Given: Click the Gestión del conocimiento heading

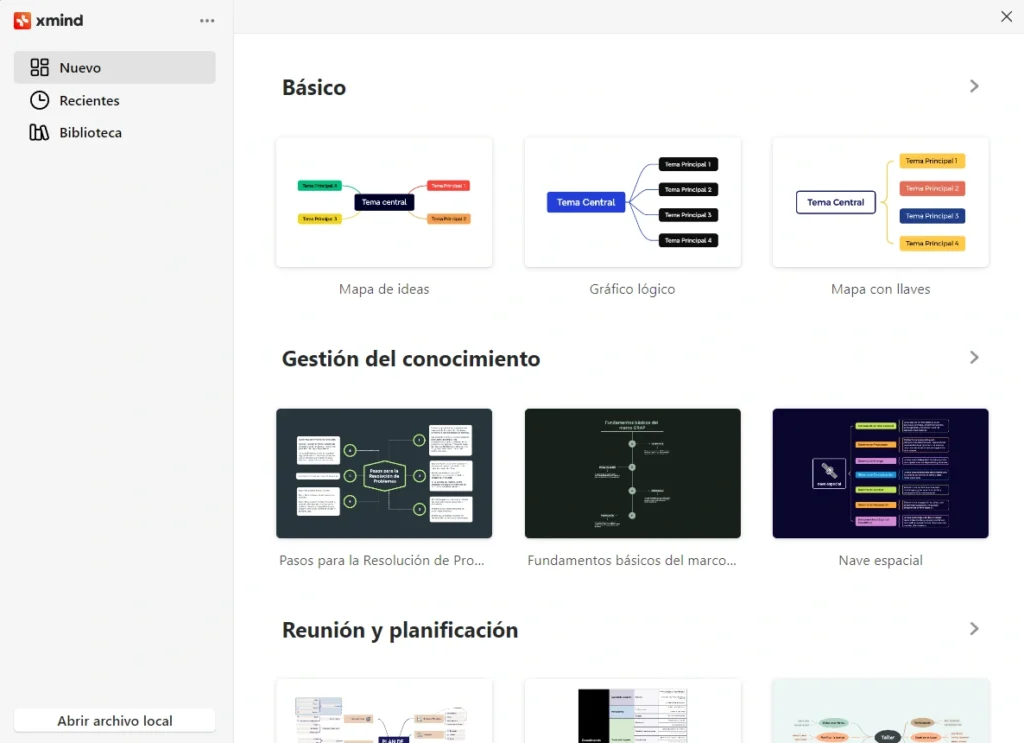Looking at the screenshot, I should [x=411, y=358].
